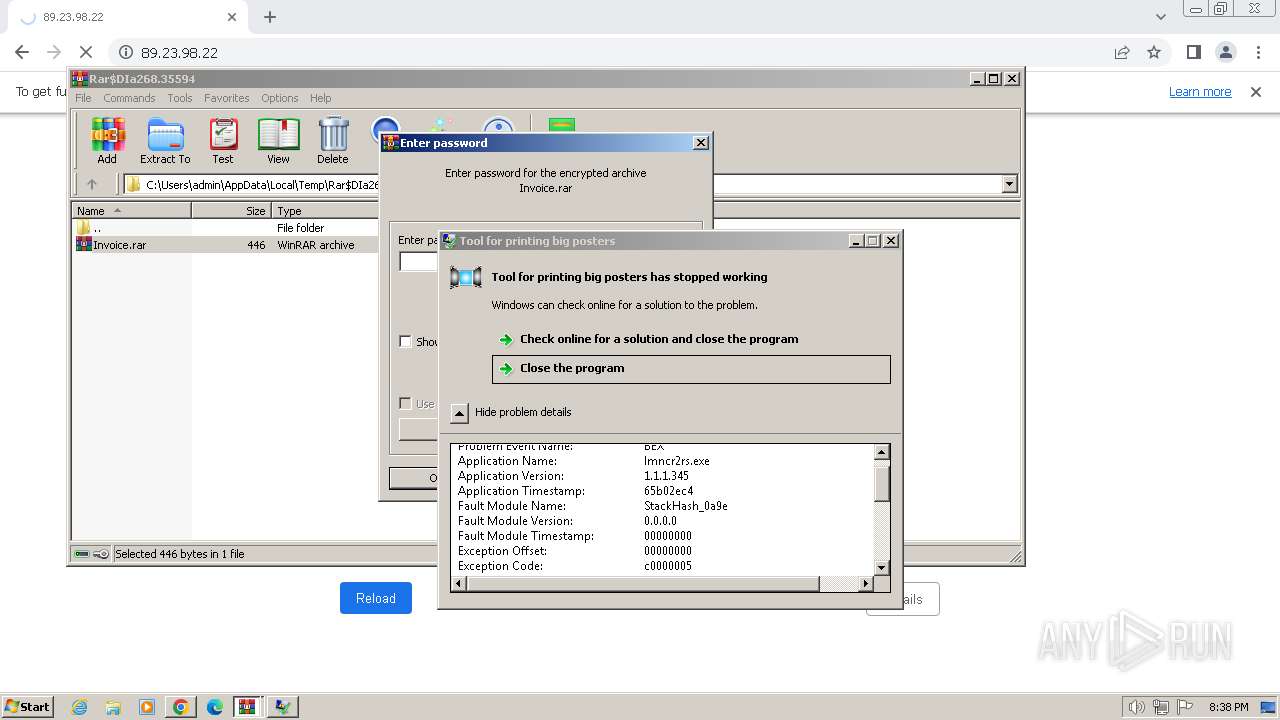The width and height of the screenshot is (1280, 720).
Task: Open File Explorer from taskbar
Action: [113, 707]
